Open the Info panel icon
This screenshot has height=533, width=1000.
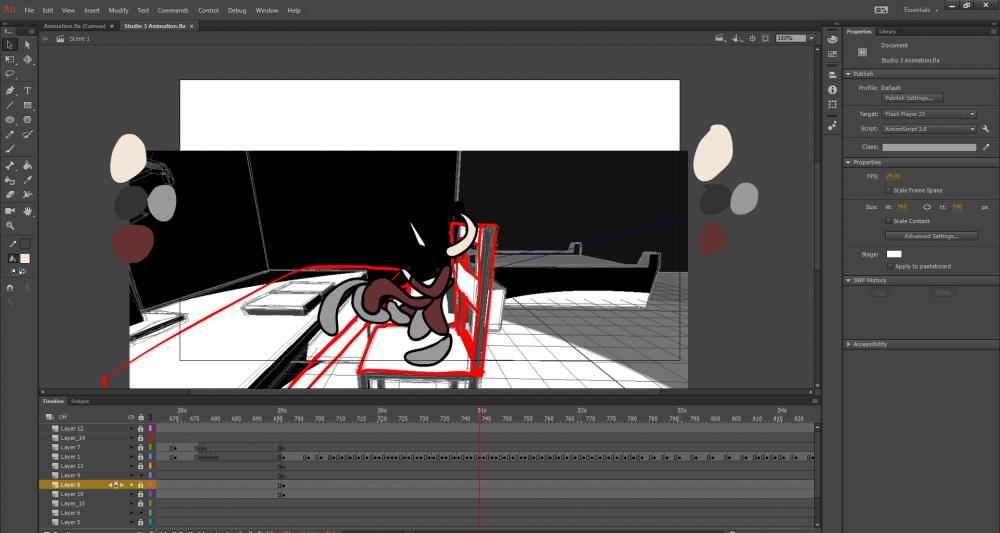(x=832, y=90)
